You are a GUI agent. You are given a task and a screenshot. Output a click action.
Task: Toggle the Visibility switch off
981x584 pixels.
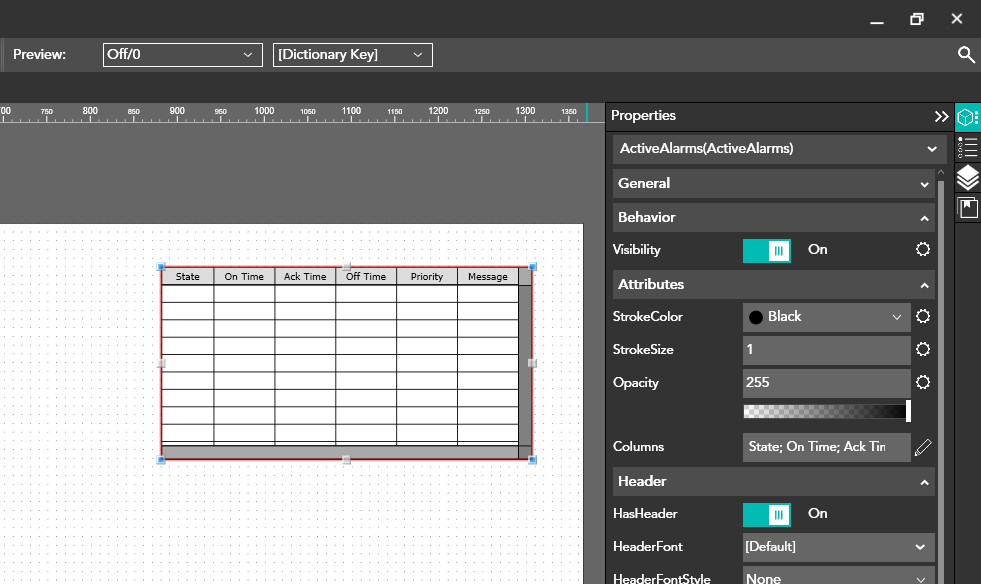(x=767, y=250)
